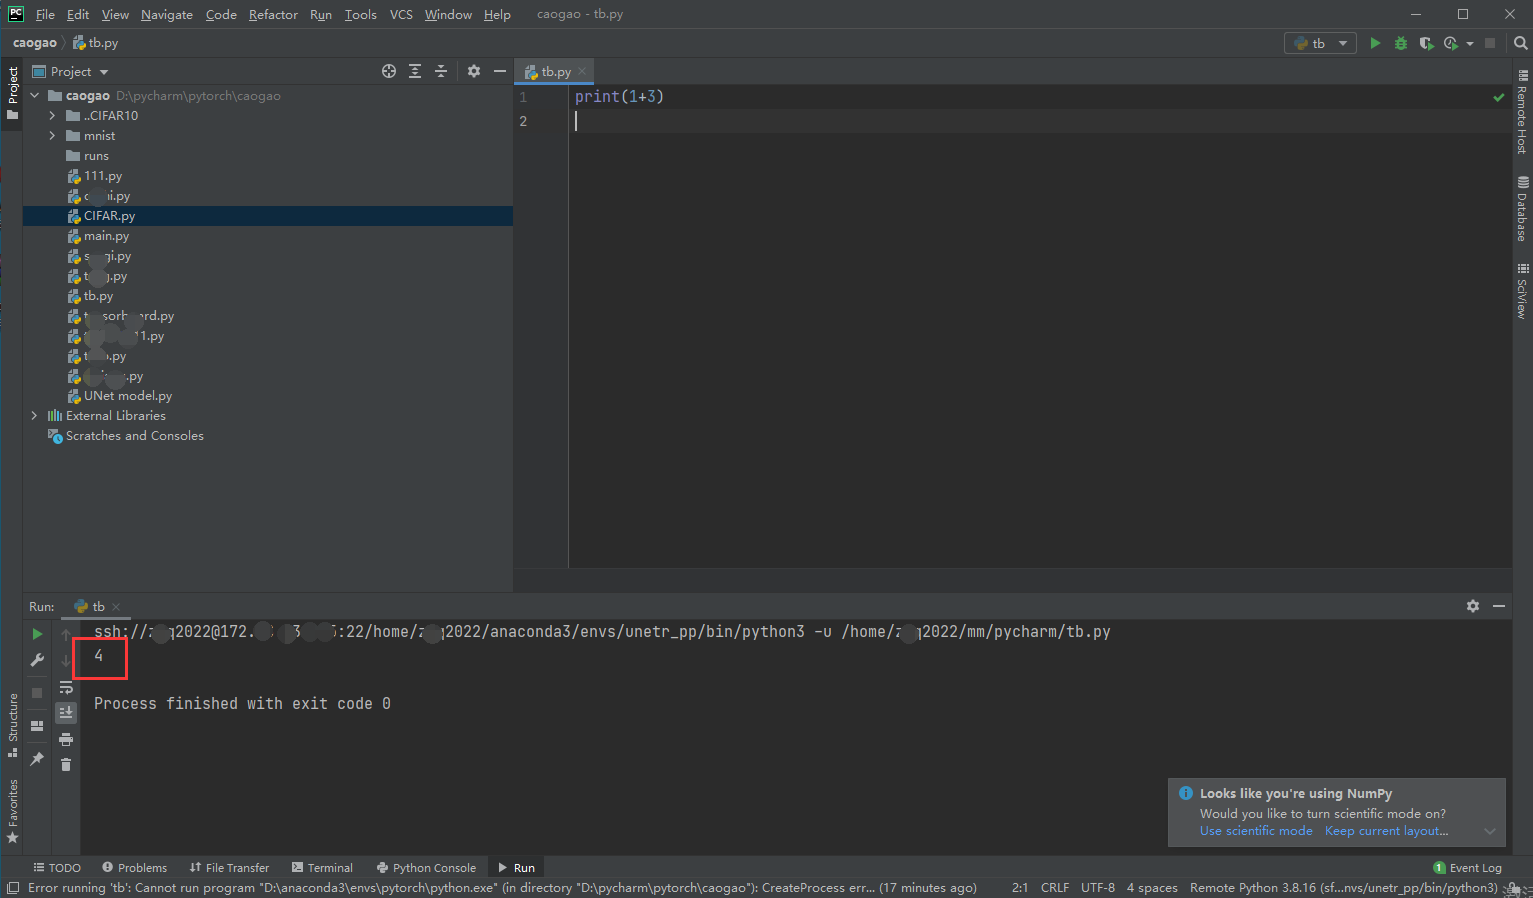
Task: Click Select Opened File target icon
Action: pos(389,71)
